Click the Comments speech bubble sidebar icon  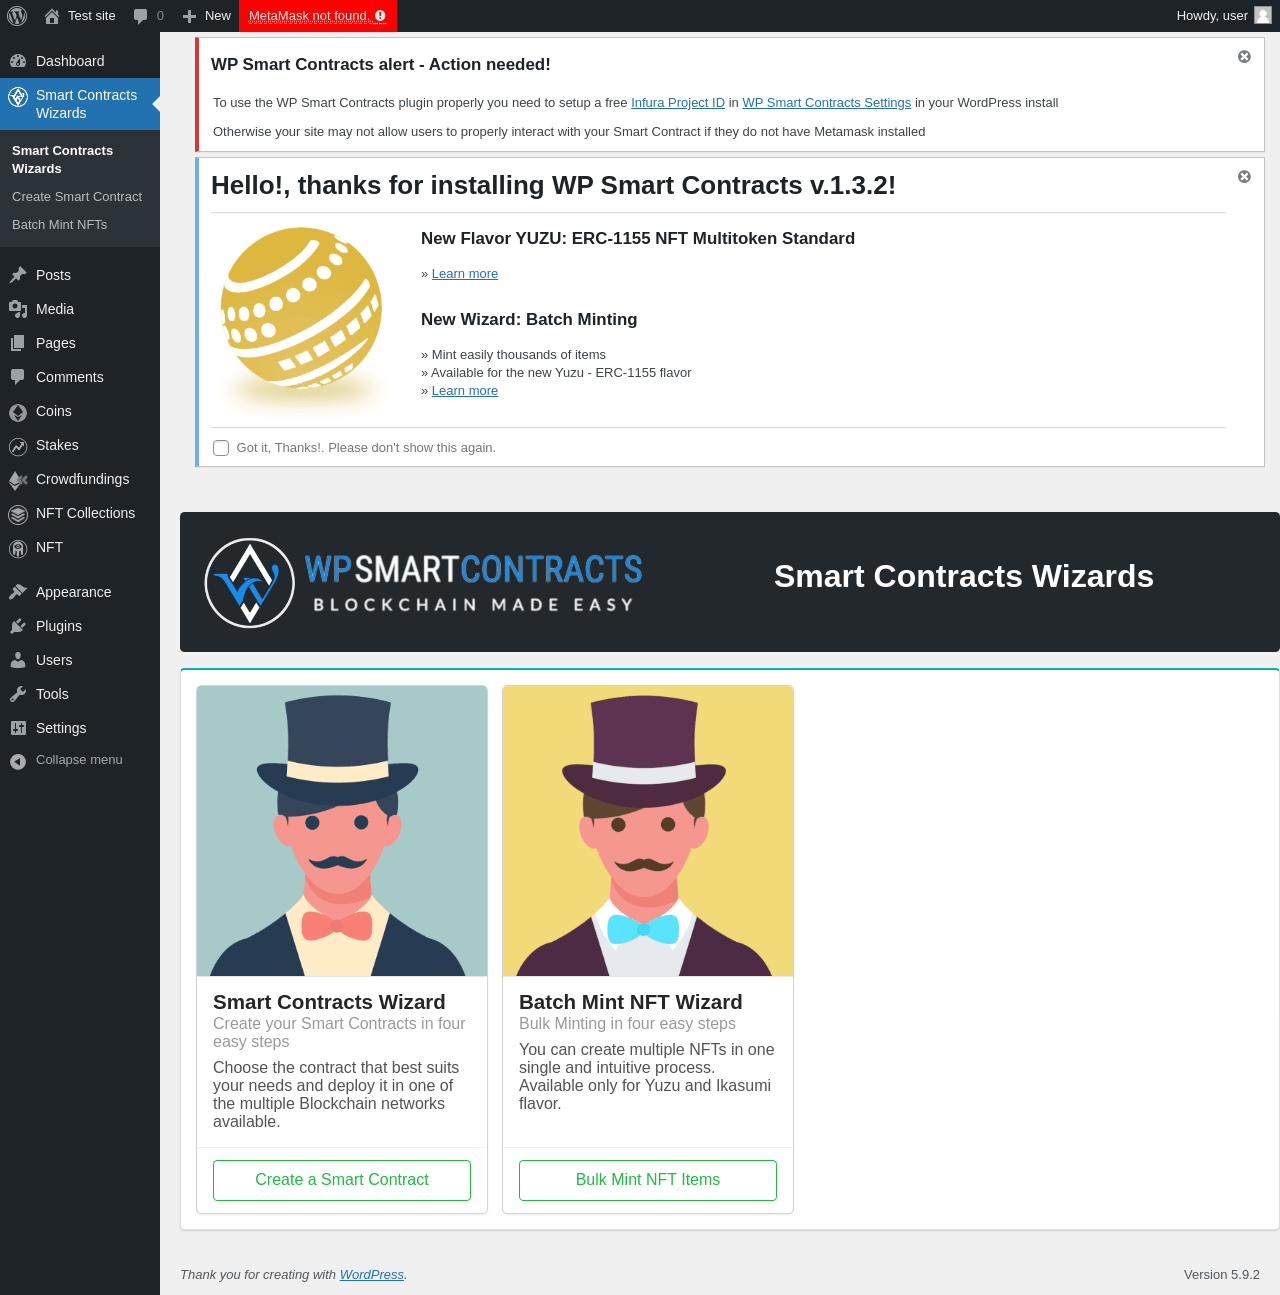pyautogui.click(x=18, y=377)
